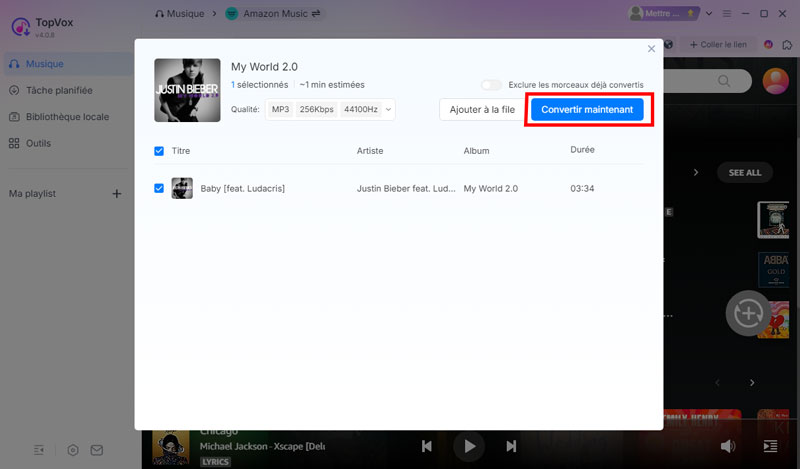Expand the account dropdown chevron

pyautogui.click(x=709, y=14)
